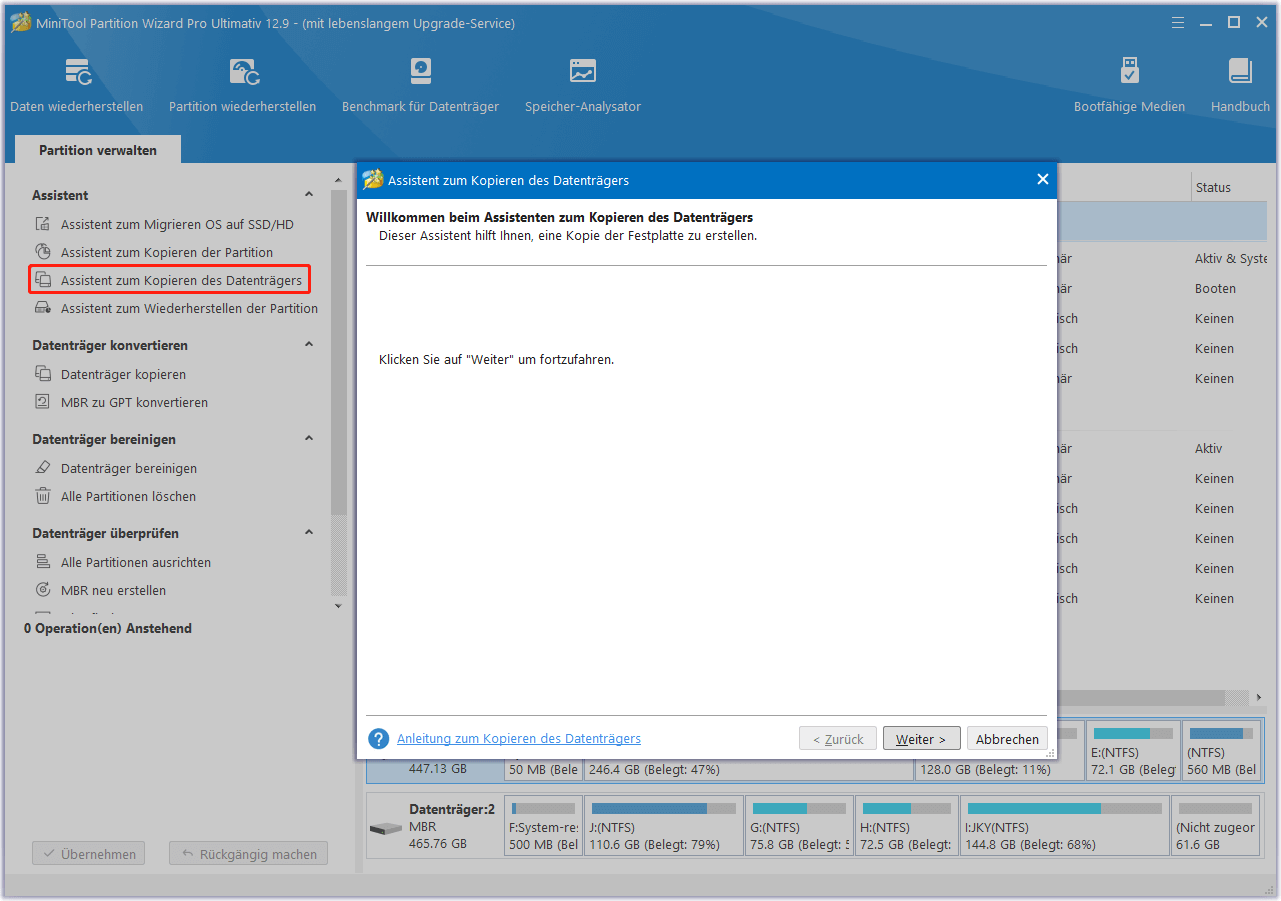Viewport: 1281px width, 901px height.
Task: Click the Wiederherstellen der Partition wizard icon
Action: [42, 308]
